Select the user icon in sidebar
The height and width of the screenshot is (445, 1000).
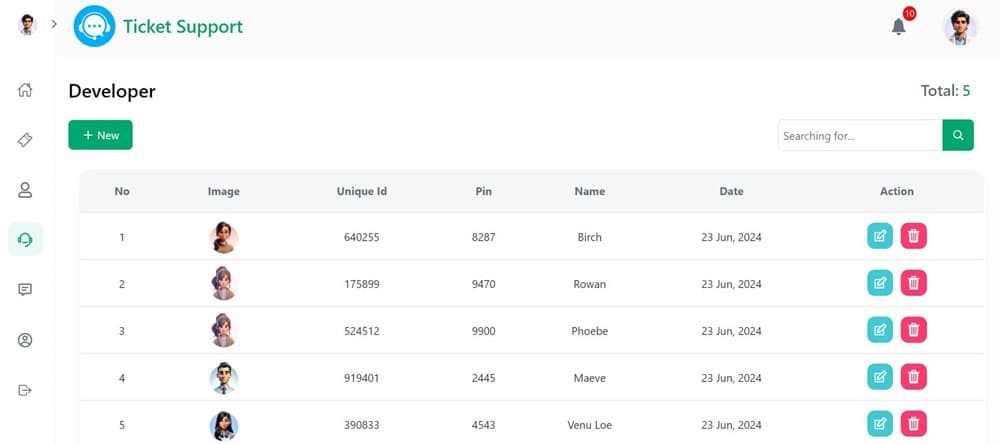click(x=25, y=189)
